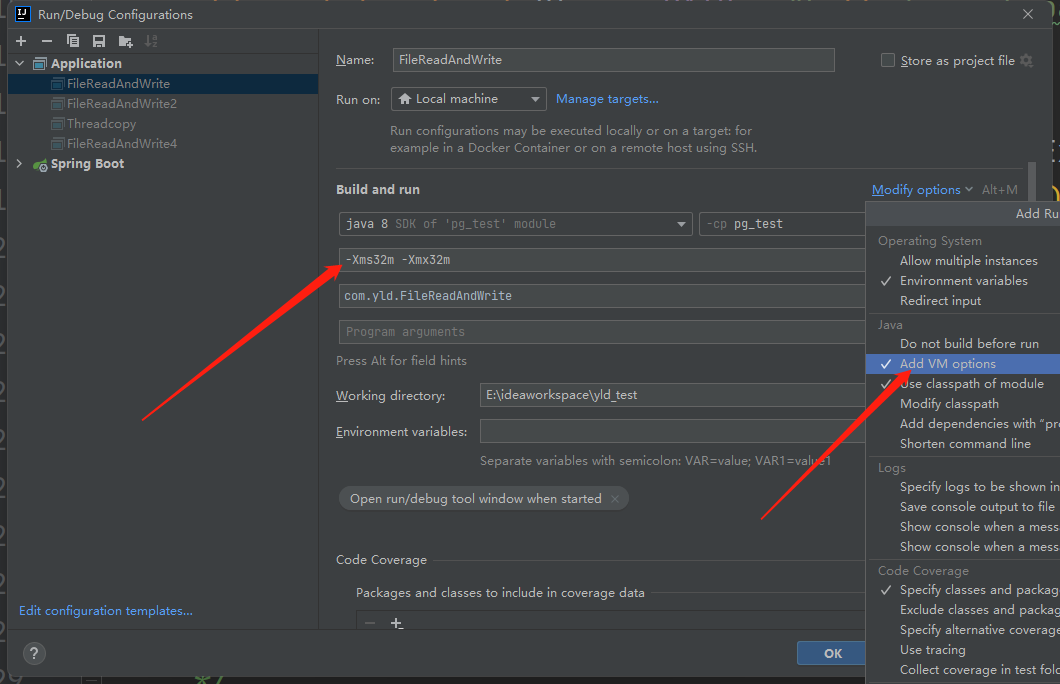
Task: Click the Working directory field
Action: tap(673, 395)
